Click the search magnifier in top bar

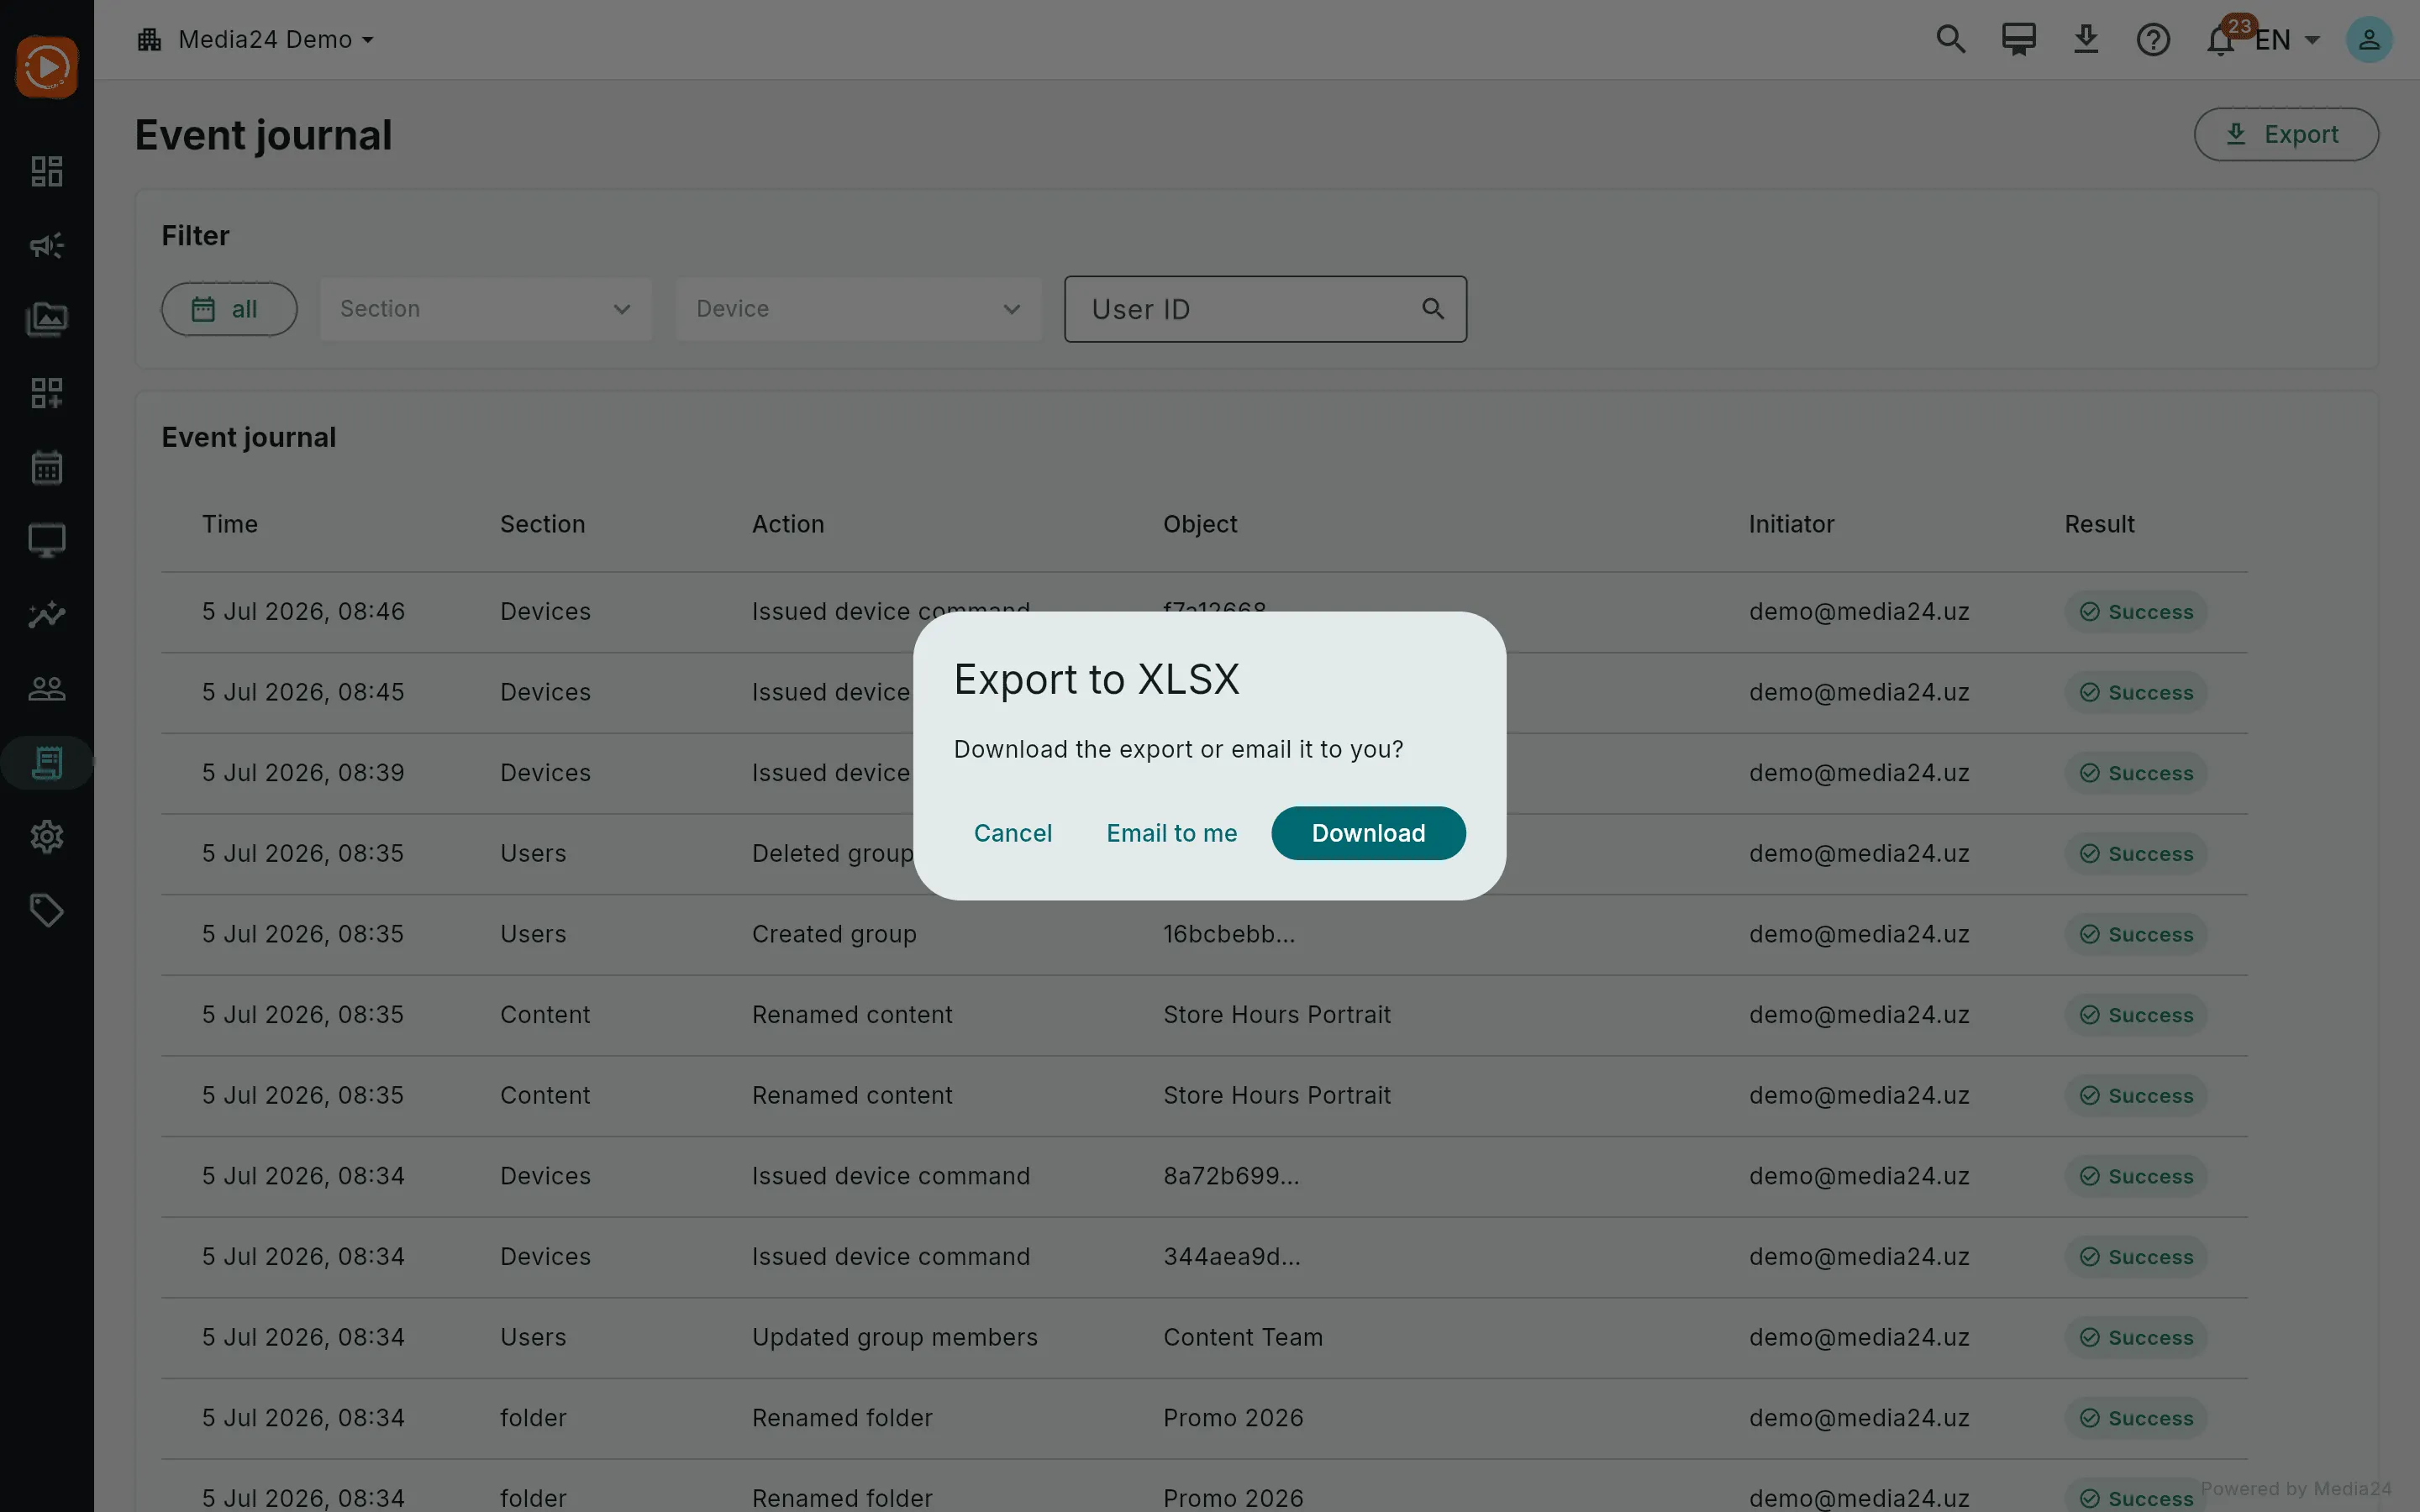(1950, 39)
